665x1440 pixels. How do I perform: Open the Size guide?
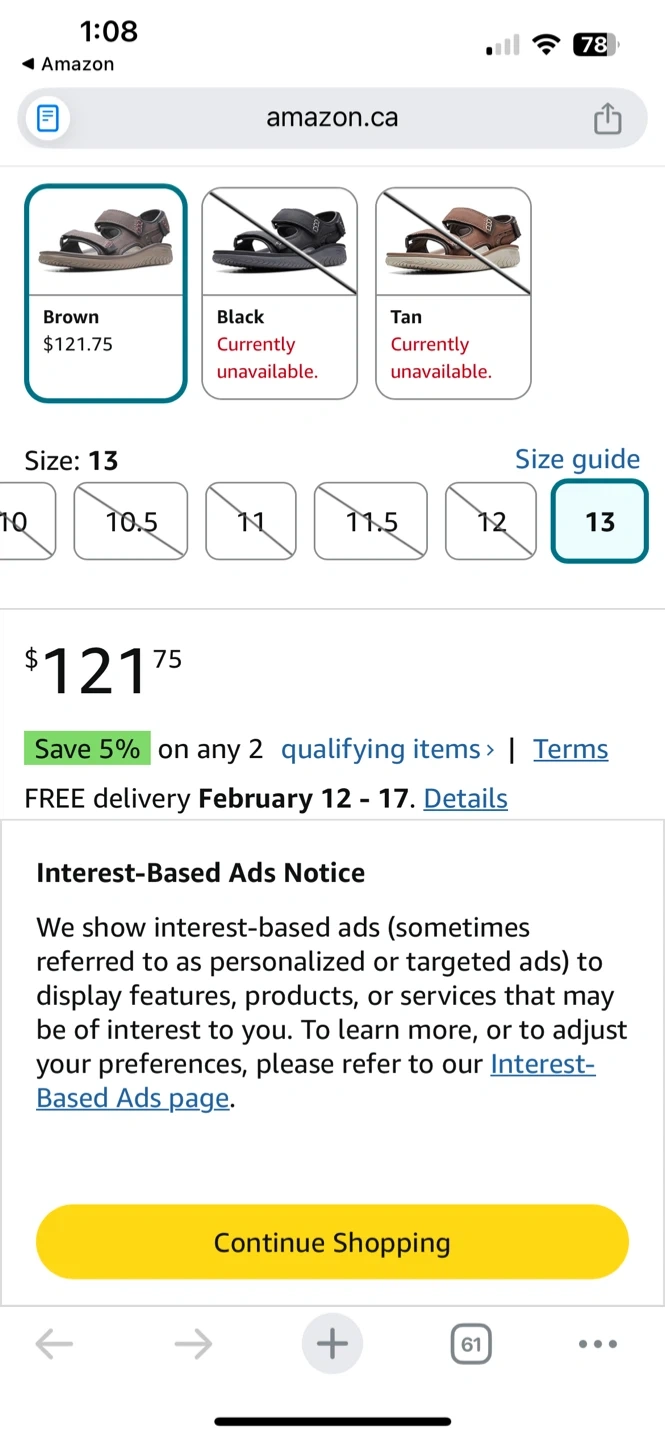pyautogui.click(x=577, y=459)
